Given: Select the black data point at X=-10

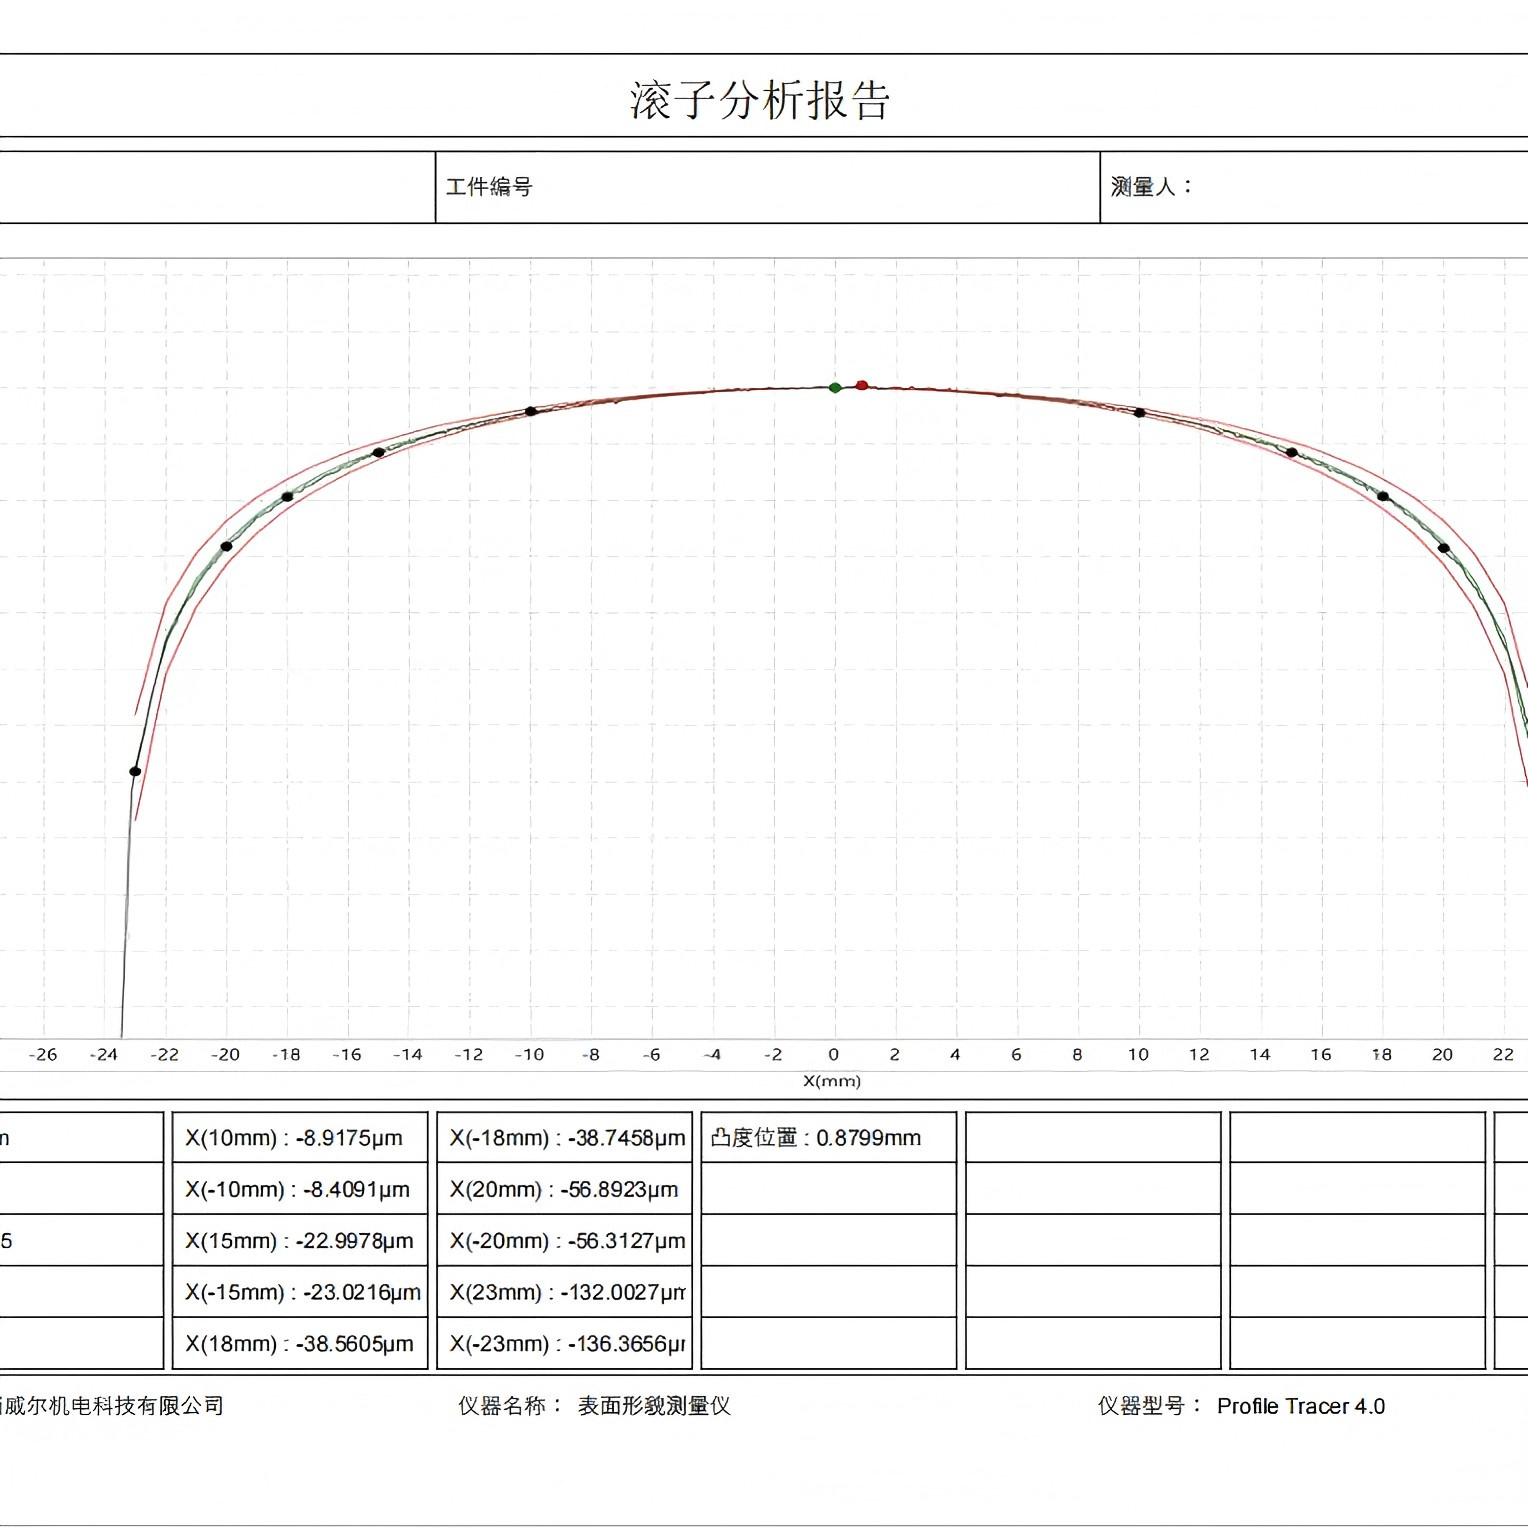Looking at the screenshot, I should click(531, 411).
